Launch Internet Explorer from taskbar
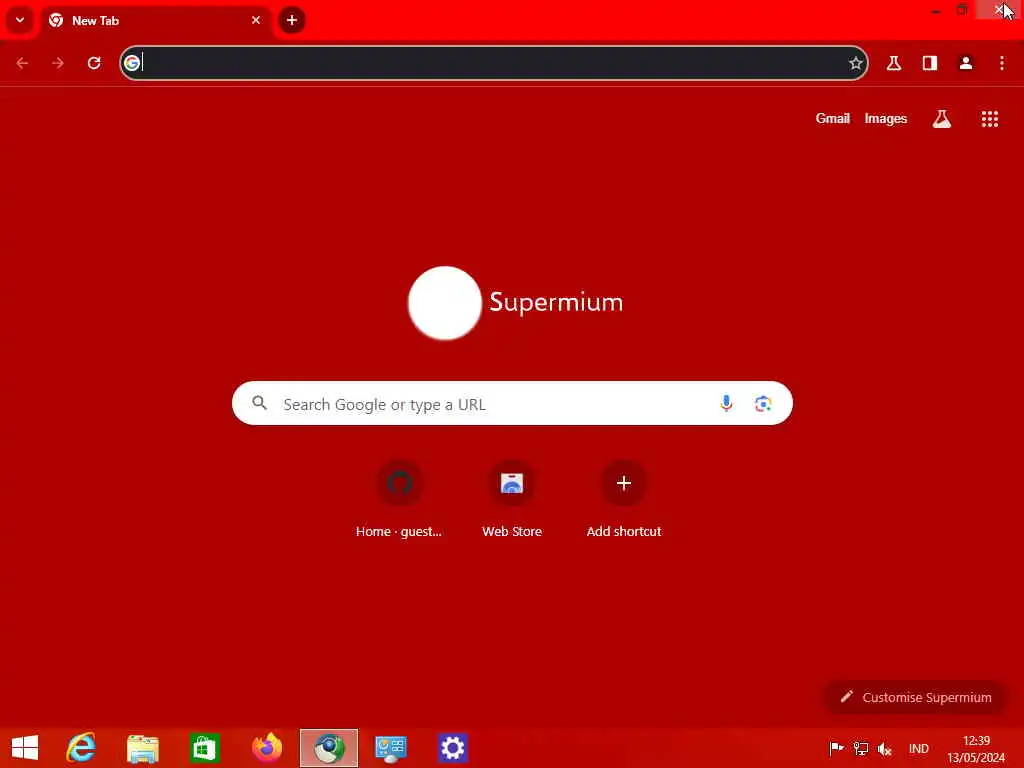The width and height of the screenshot is (1024, 768). tap(81, 748)
